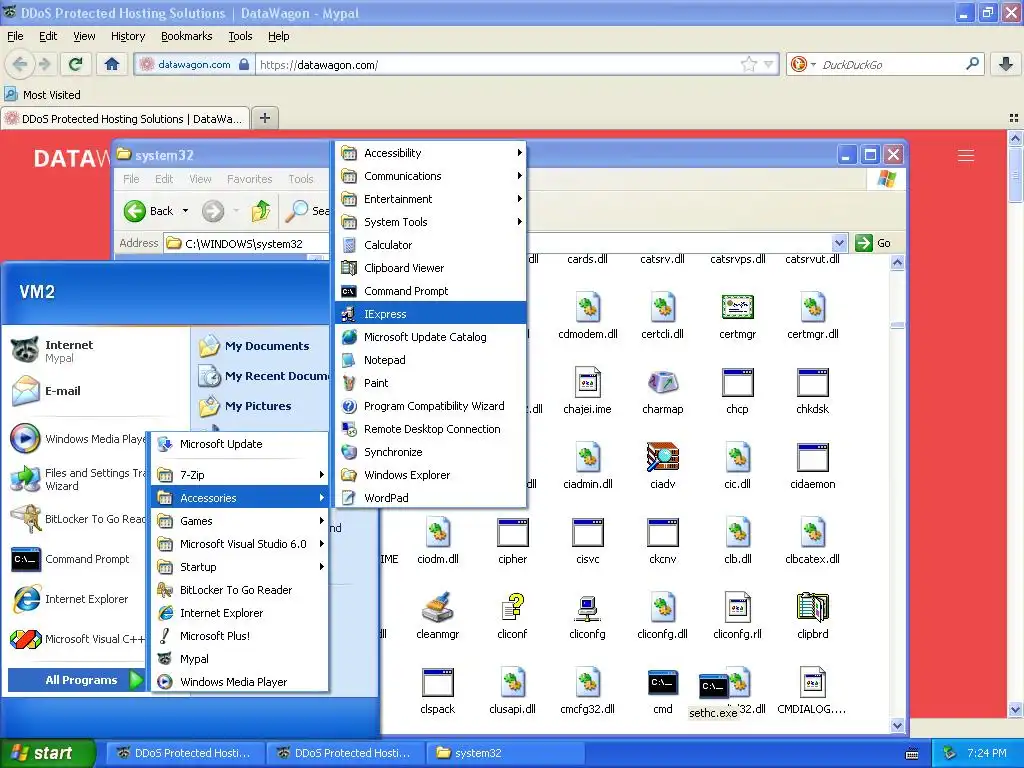
Task: Select the cliconf help file icon
Action: click(x=513, y=607)
